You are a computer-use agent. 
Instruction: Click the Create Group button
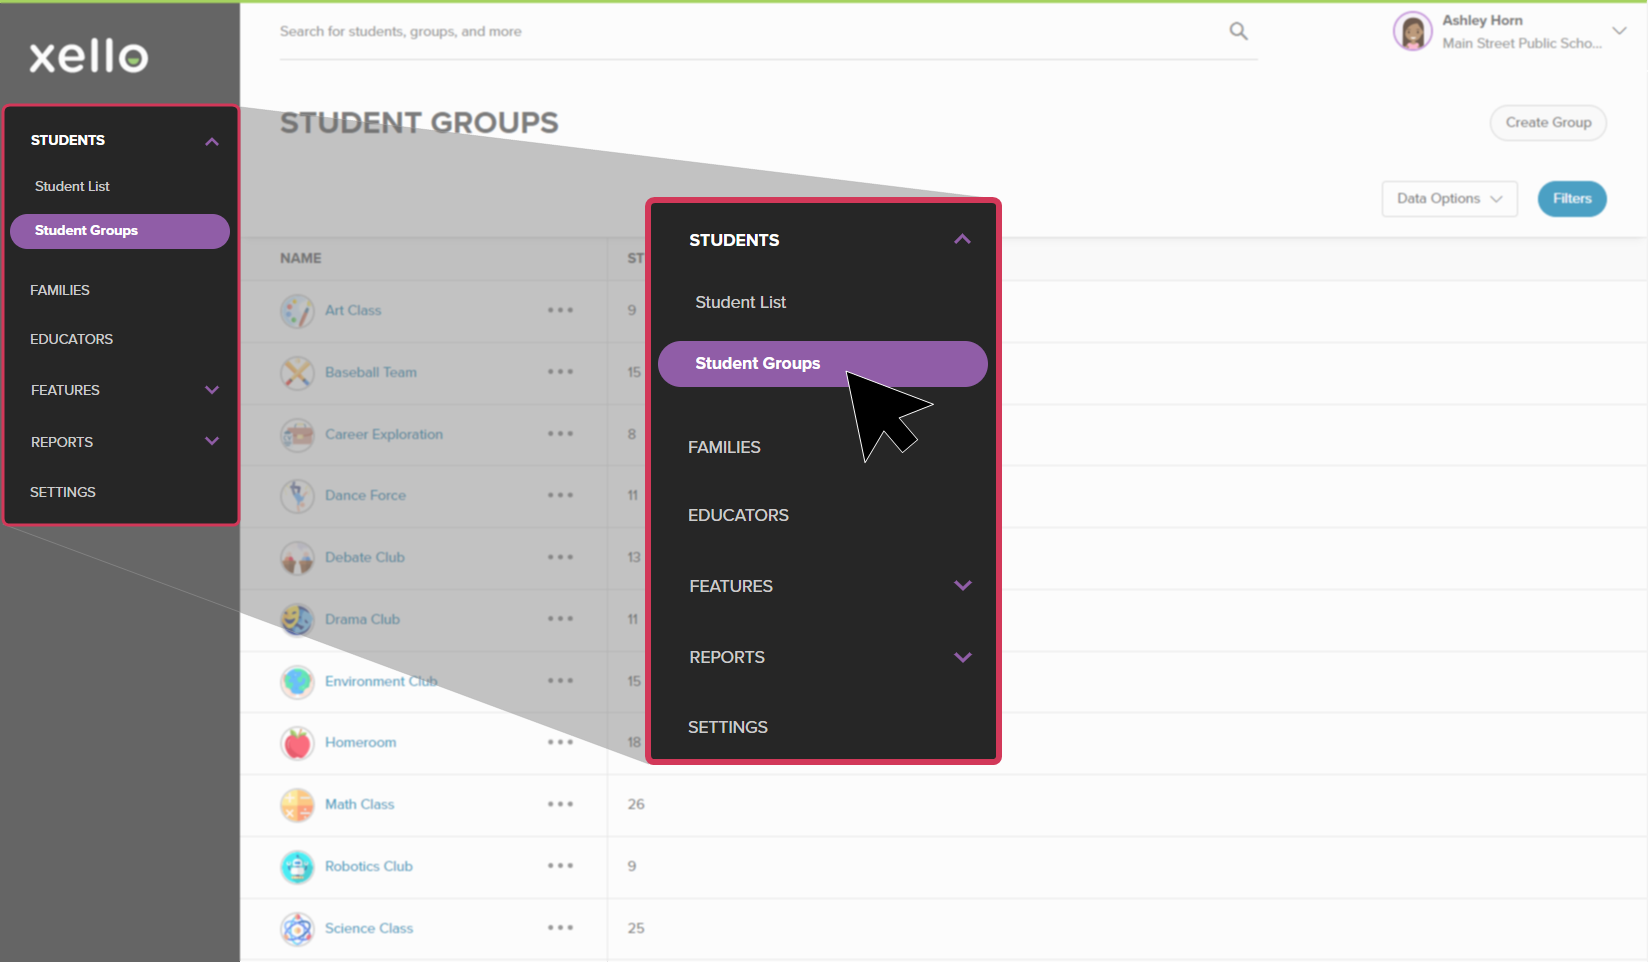click(x=1548, y=123)
